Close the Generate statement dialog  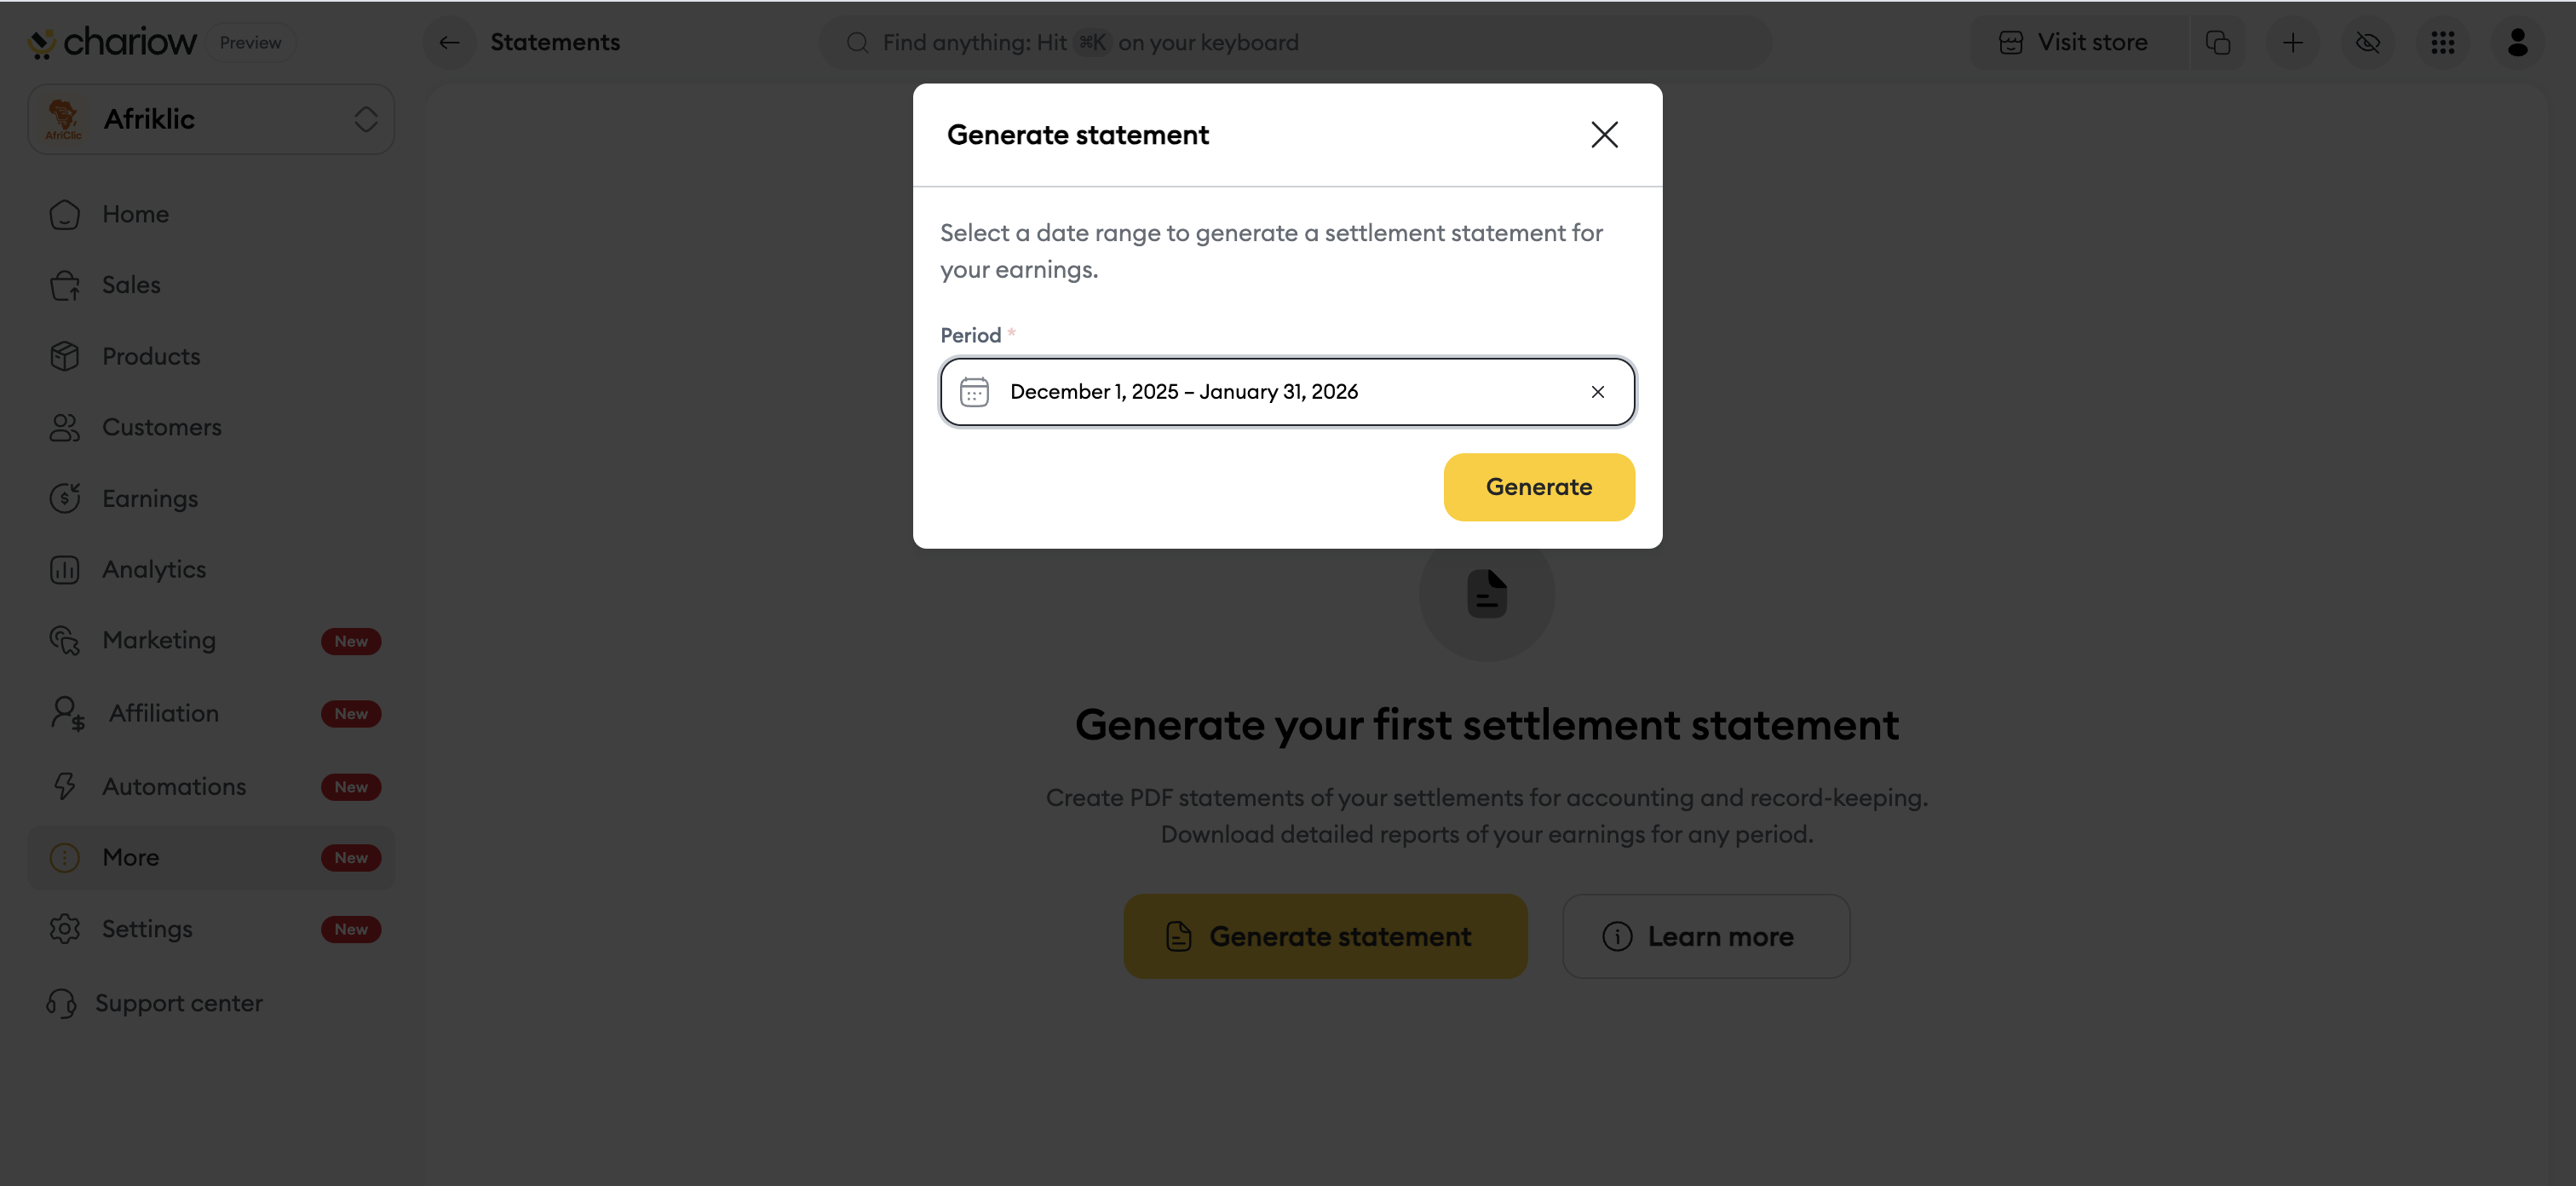coord(1604,135)
